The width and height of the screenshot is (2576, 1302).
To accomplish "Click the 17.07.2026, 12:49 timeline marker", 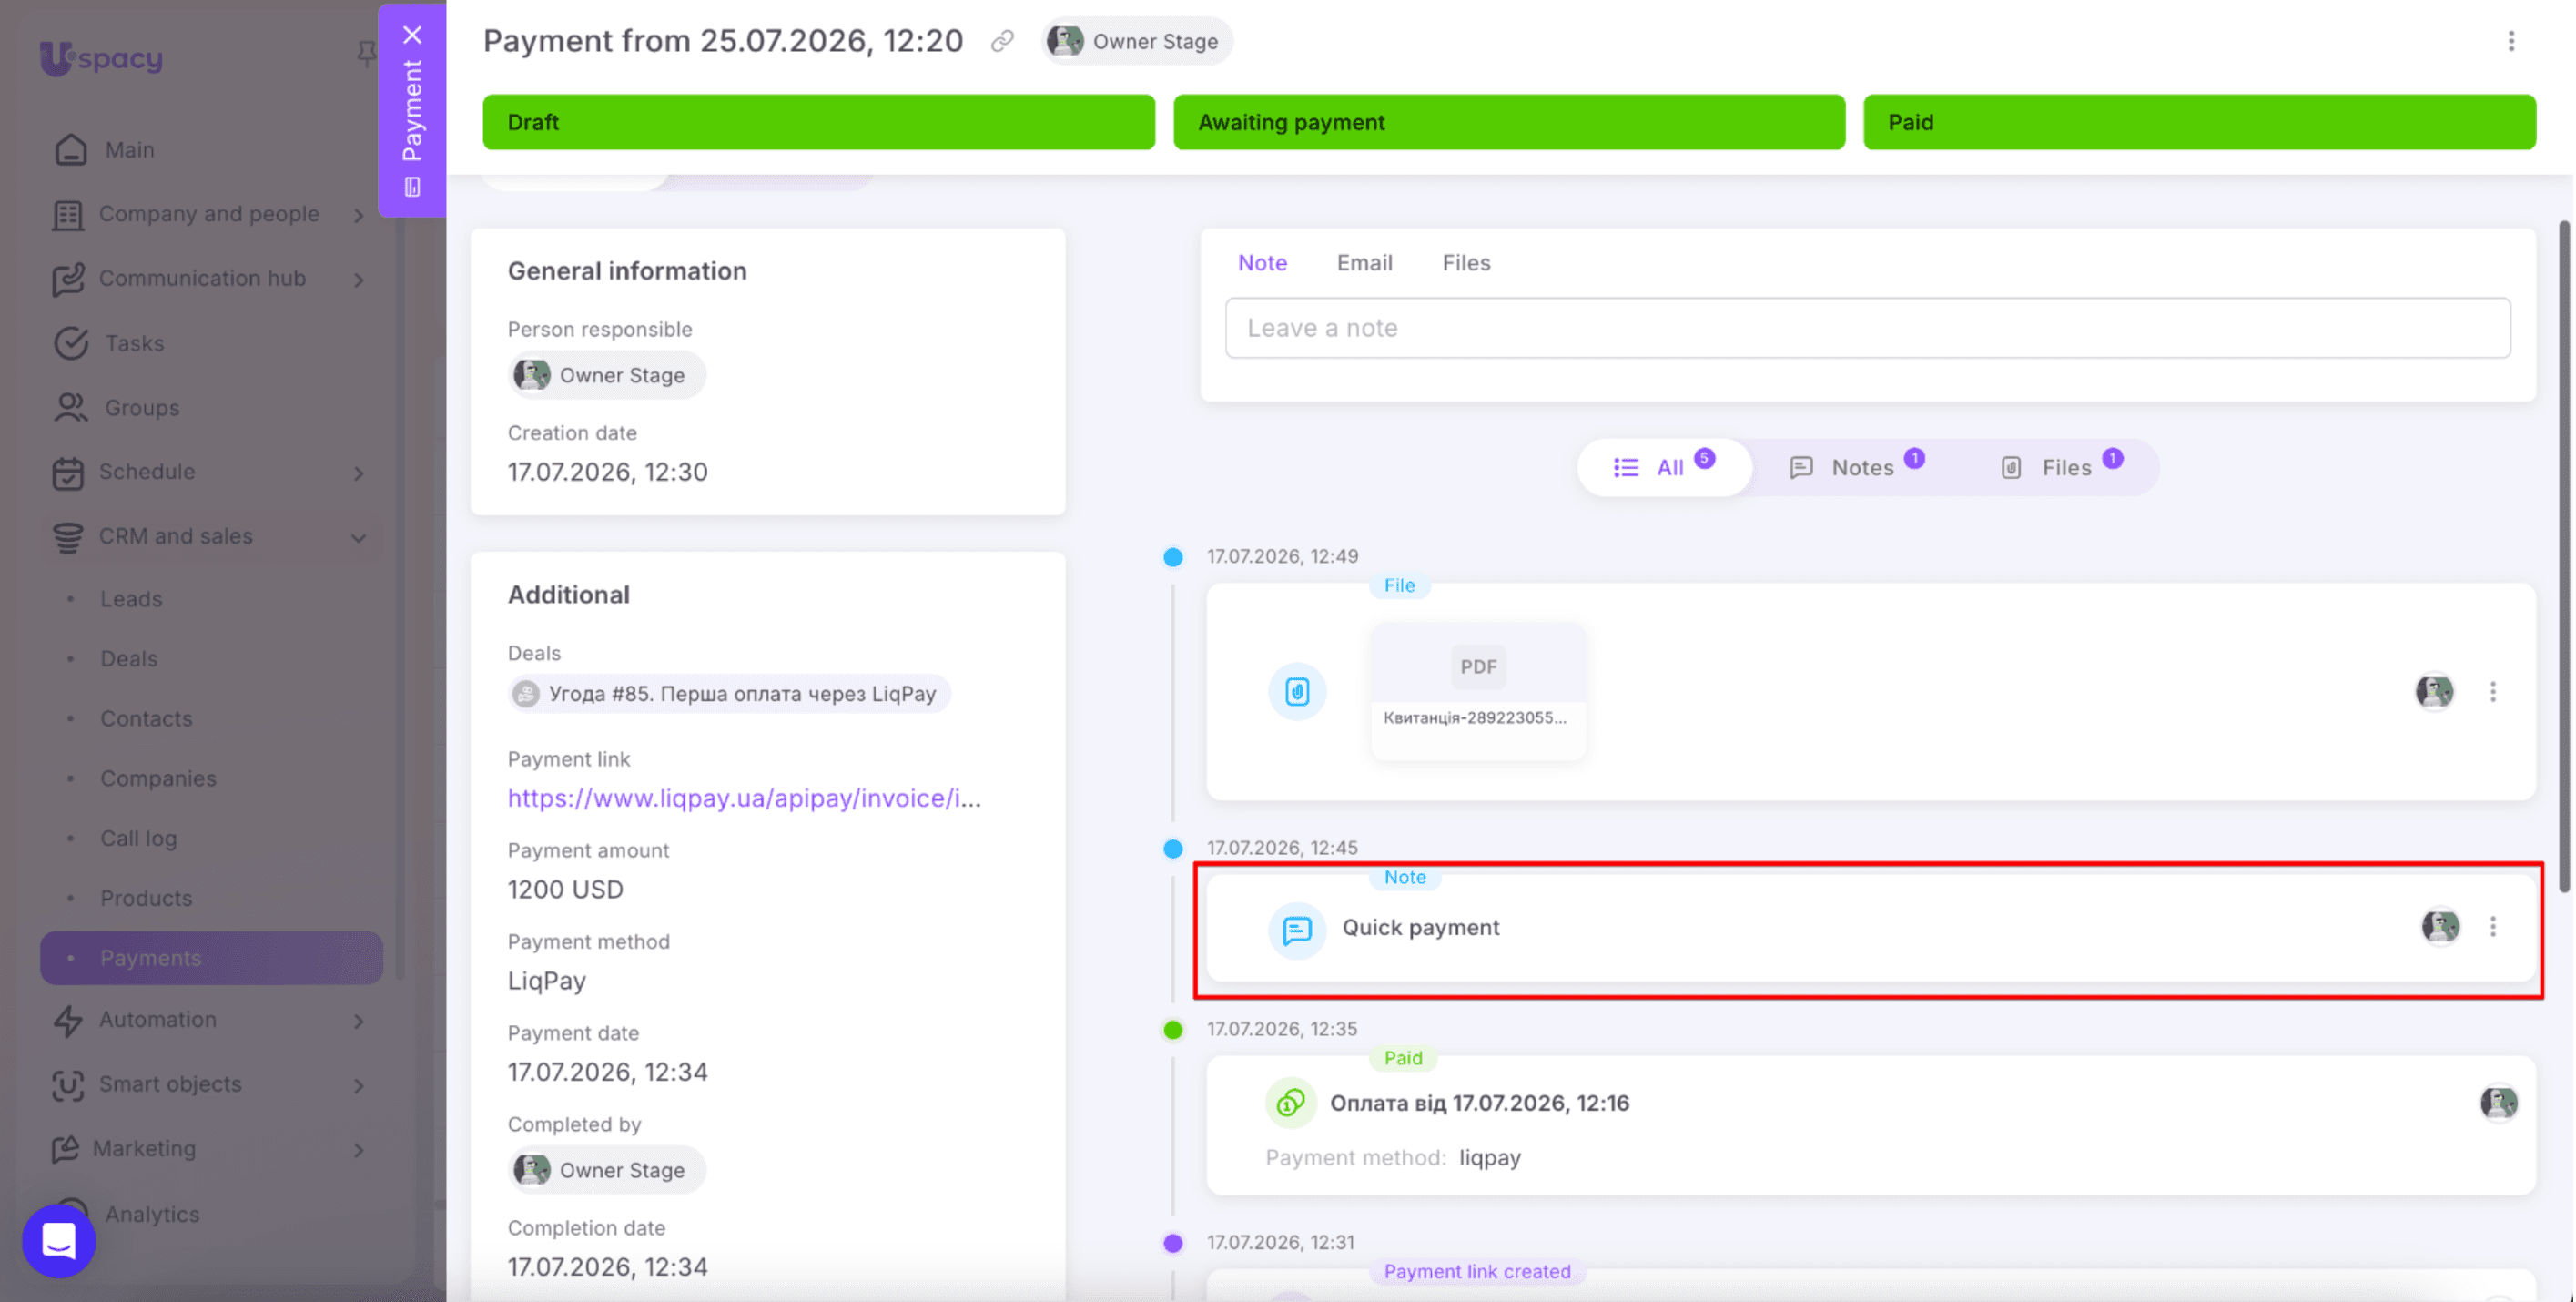I will coord(1173,557).
